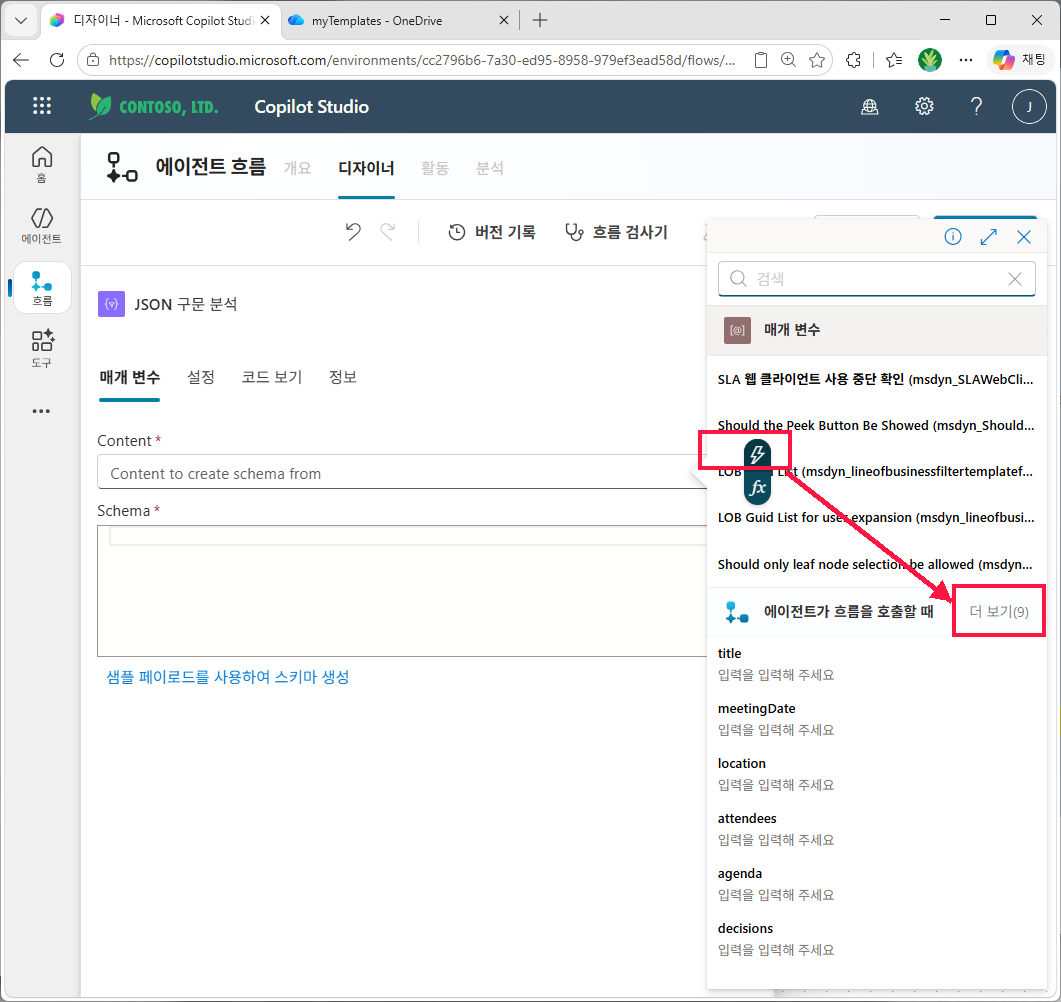Screen dimensions: 1061x1002
Task: Select the location dynamic content item
Action: 876,774
